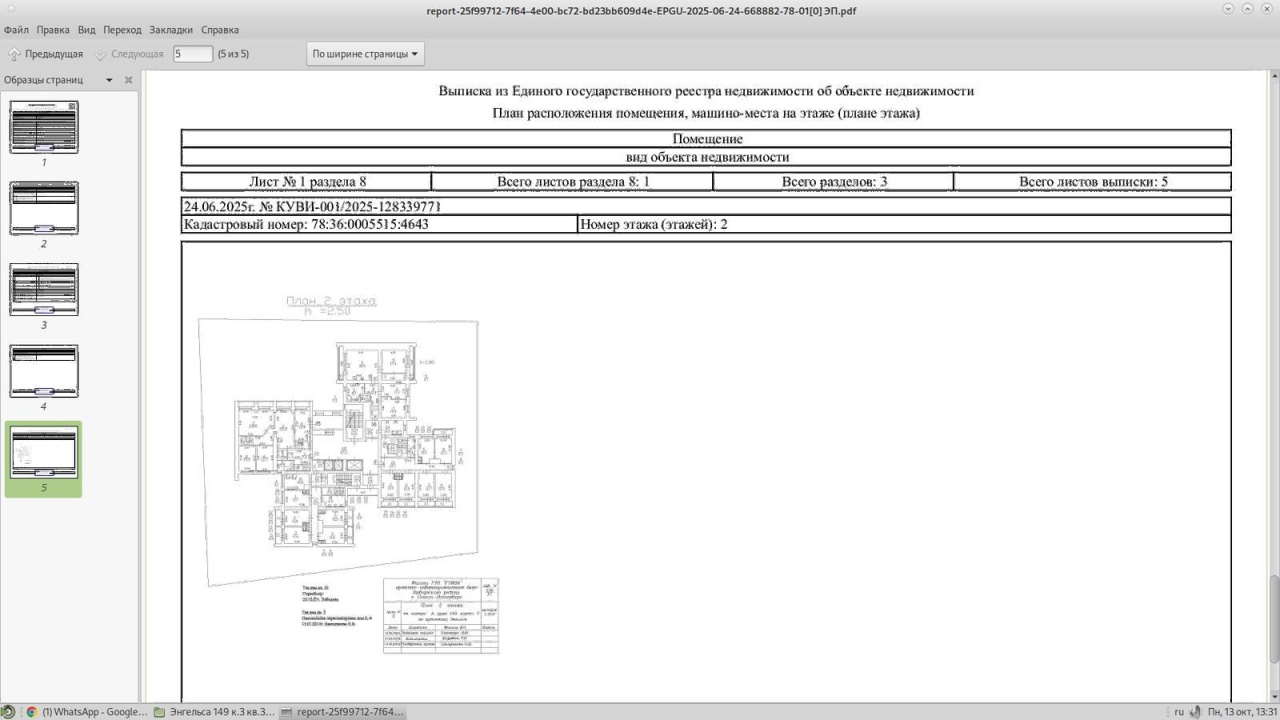Click the sound volume tray icon
Screen dimensions: 1280x720
point(1195,712)
